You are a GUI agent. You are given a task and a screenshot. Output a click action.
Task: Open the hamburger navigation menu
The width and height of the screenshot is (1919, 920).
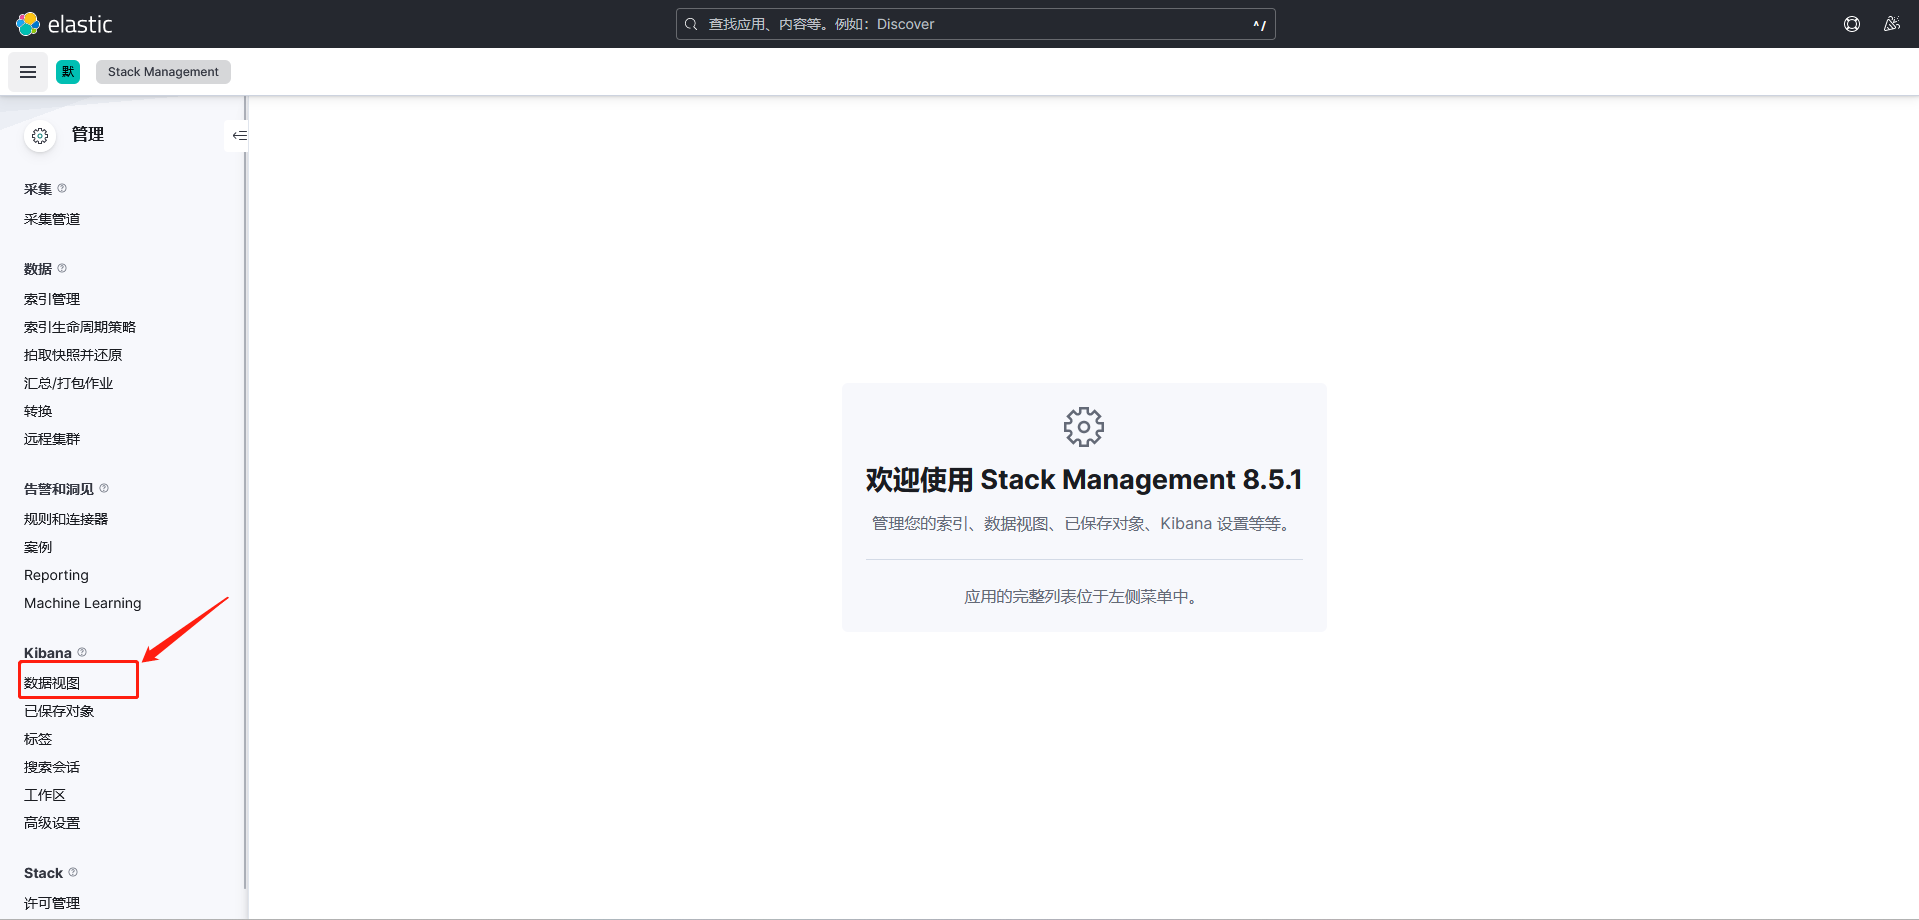[28, 72]
